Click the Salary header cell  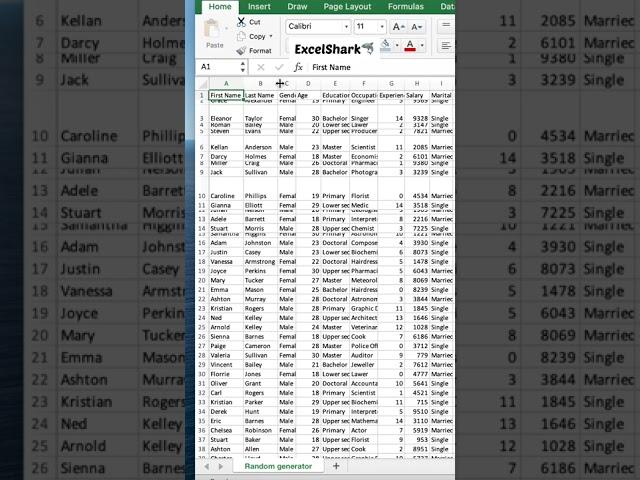(x=417, y=95)
